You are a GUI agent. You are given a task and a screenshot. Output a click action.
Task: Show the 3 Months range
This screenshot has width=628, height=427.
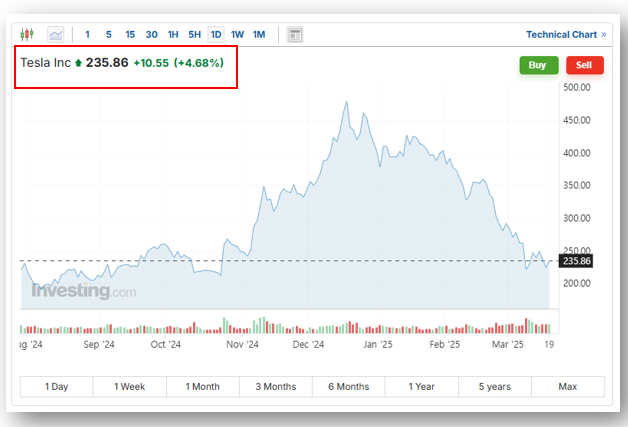(276, 387)
